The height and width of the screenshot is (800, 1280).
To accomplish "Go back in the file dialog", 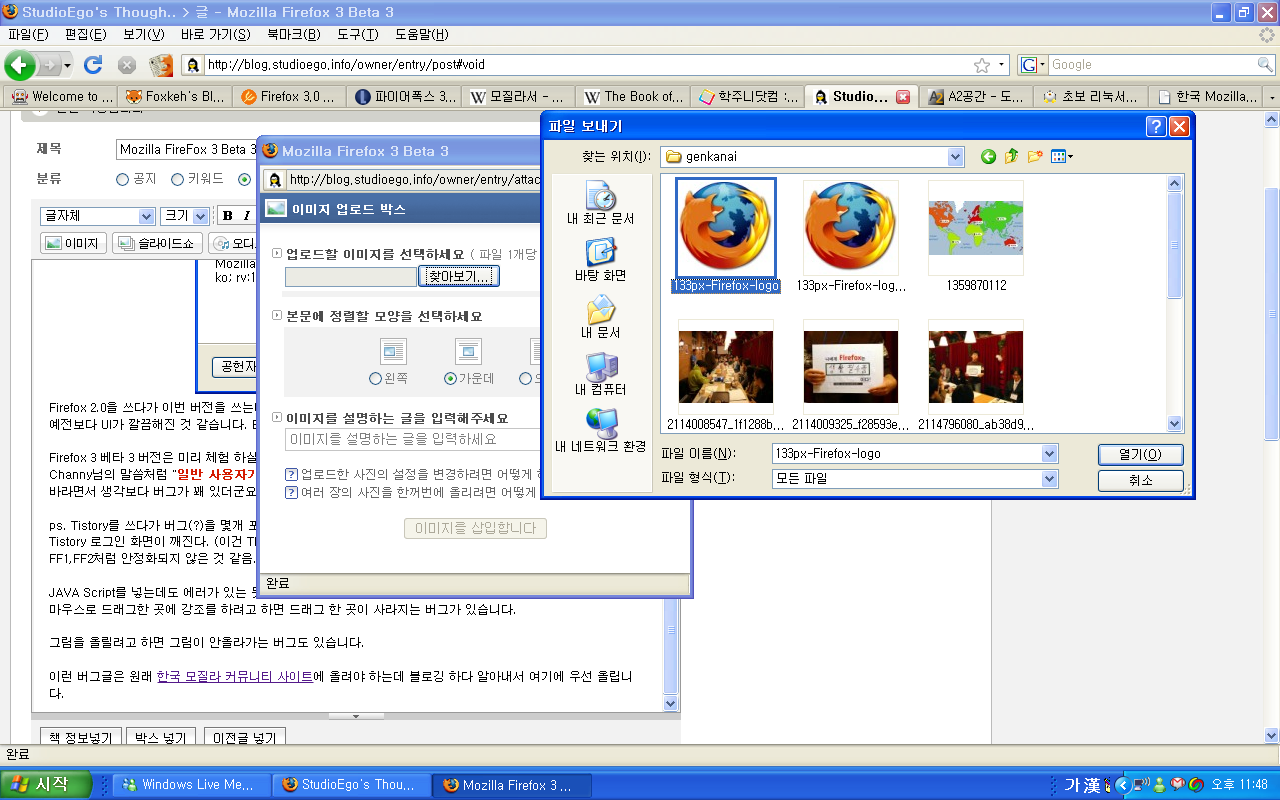I will (988, 156).
